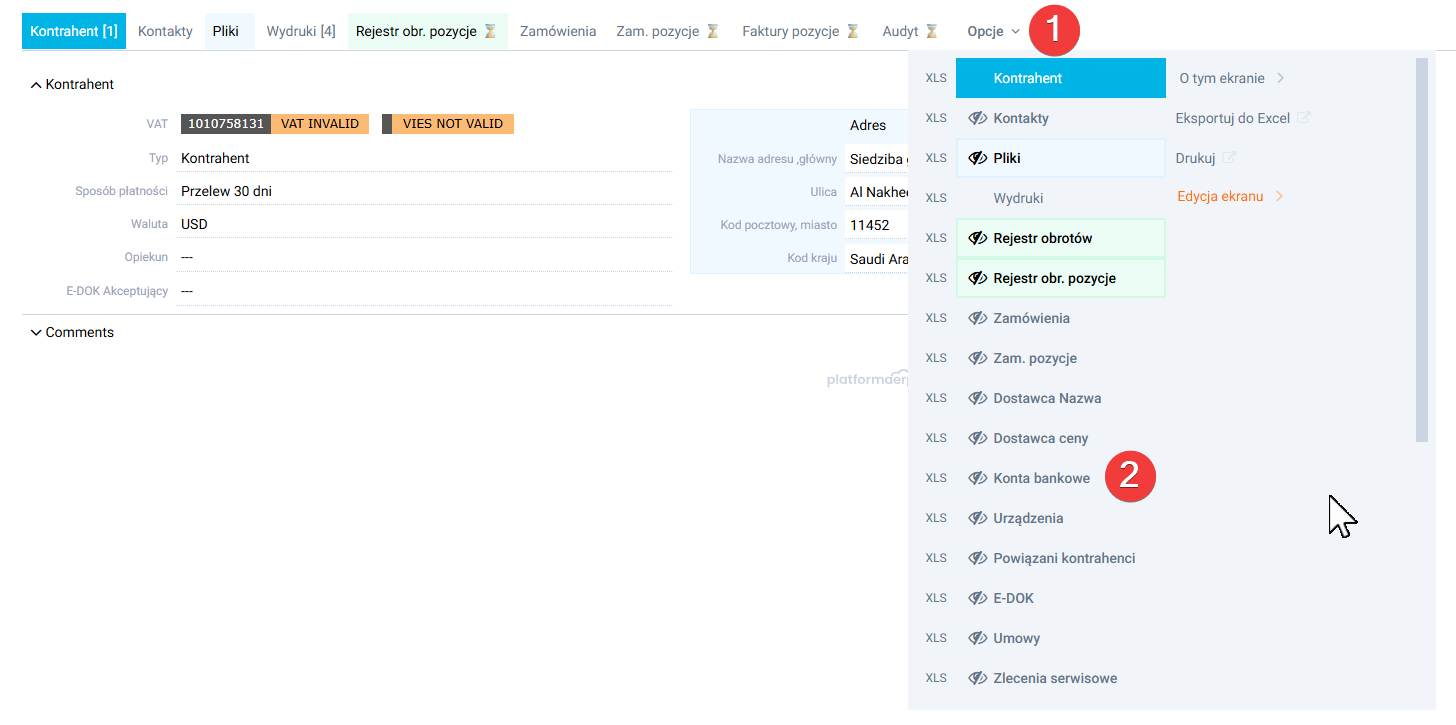Open the Opcje dropdown menu
Viewport: 1456px width, 725px height.
coord(993,31)
